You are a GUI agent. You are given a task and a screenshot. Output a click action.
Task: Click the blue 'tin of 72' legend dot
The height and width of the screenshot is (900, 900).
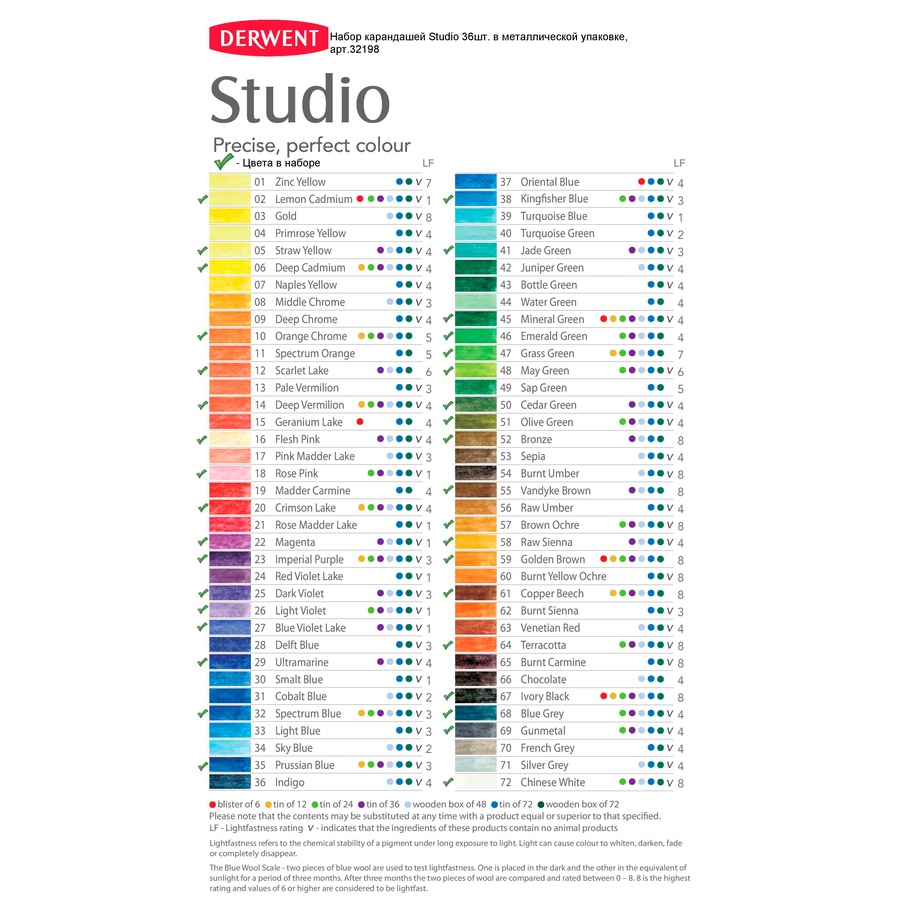494,805
